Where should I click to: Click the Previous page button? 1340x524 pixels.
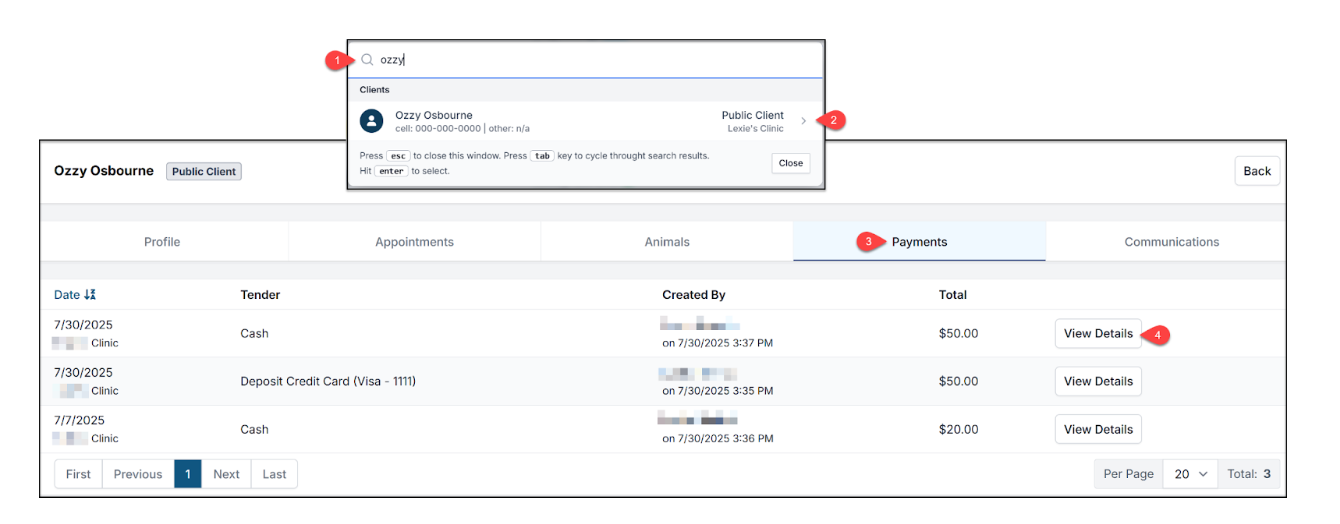tap(138, 474)
